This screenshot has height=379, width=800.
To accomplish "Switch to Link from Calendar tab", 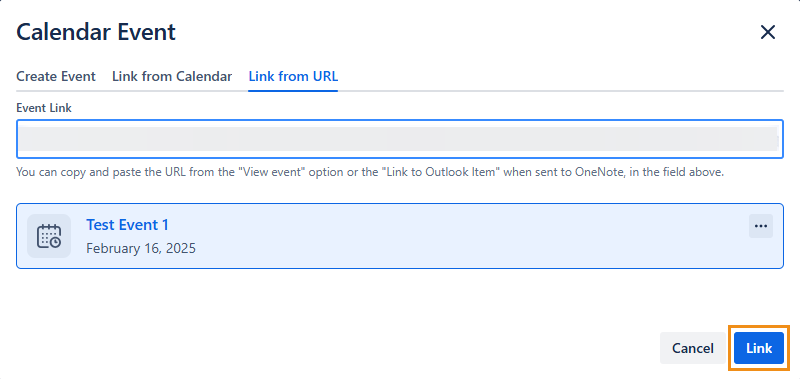I will coord(172,77).
